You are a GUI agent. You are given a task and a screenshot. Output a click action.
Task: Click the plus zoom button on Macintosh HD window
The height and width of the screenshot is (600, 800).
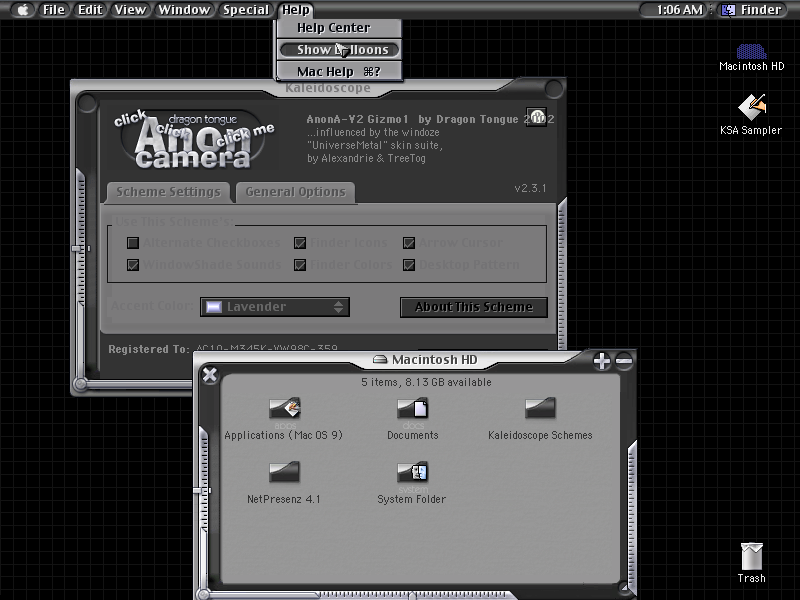(602, 361)
